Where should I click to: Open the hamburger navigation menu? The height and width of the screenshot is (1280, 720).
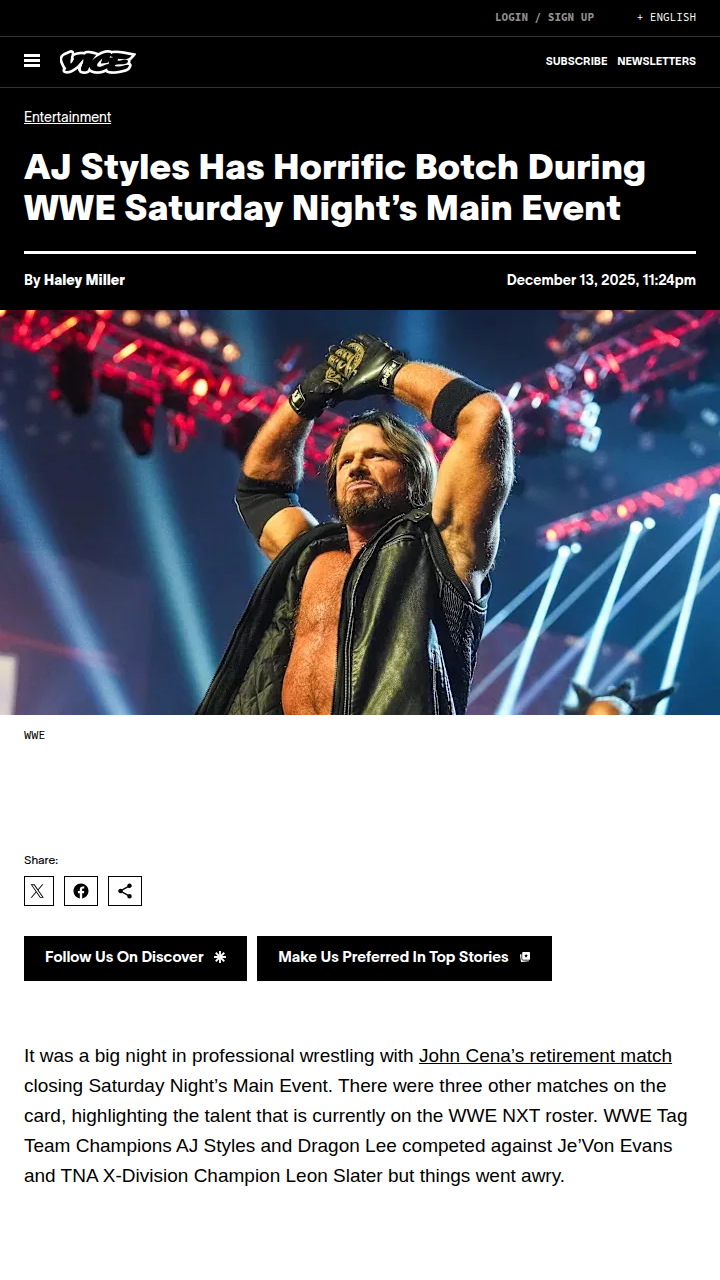(x=32, y=61)
